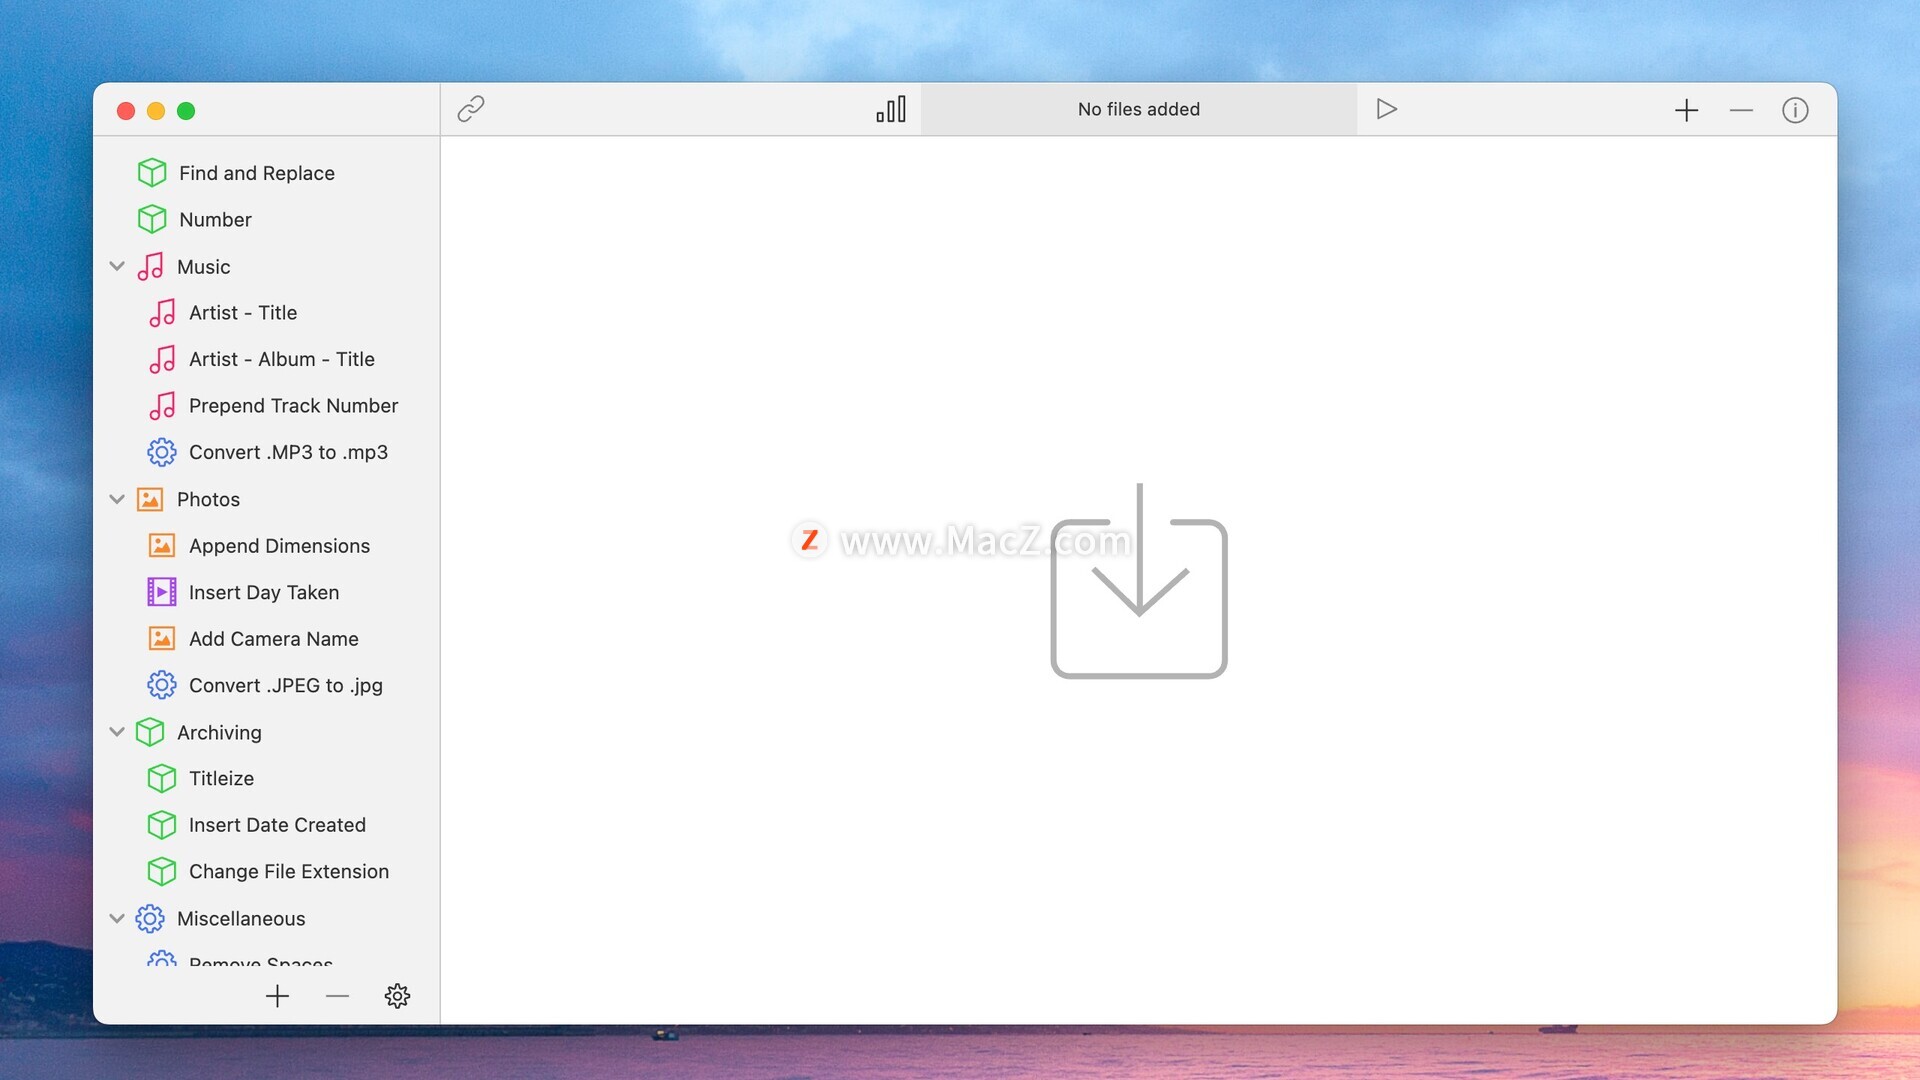Click the bar chart statistics icon

(891, 109)
